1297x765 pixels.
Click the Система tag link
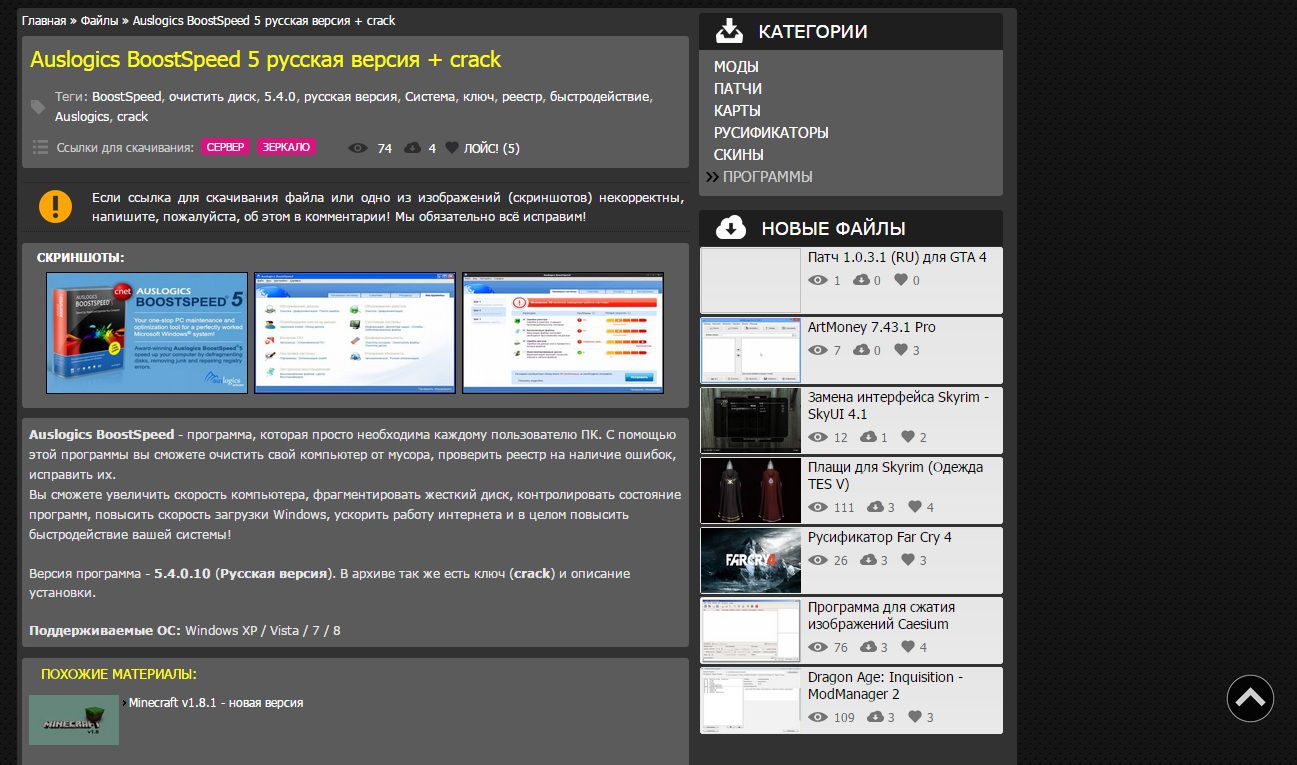[x=431, y=97]
